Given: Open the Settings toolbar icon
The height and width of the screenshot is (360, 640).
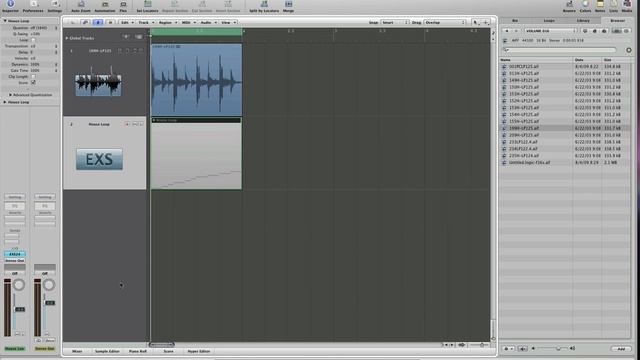Looking at the screenshot, I should [x=54, y=6].
